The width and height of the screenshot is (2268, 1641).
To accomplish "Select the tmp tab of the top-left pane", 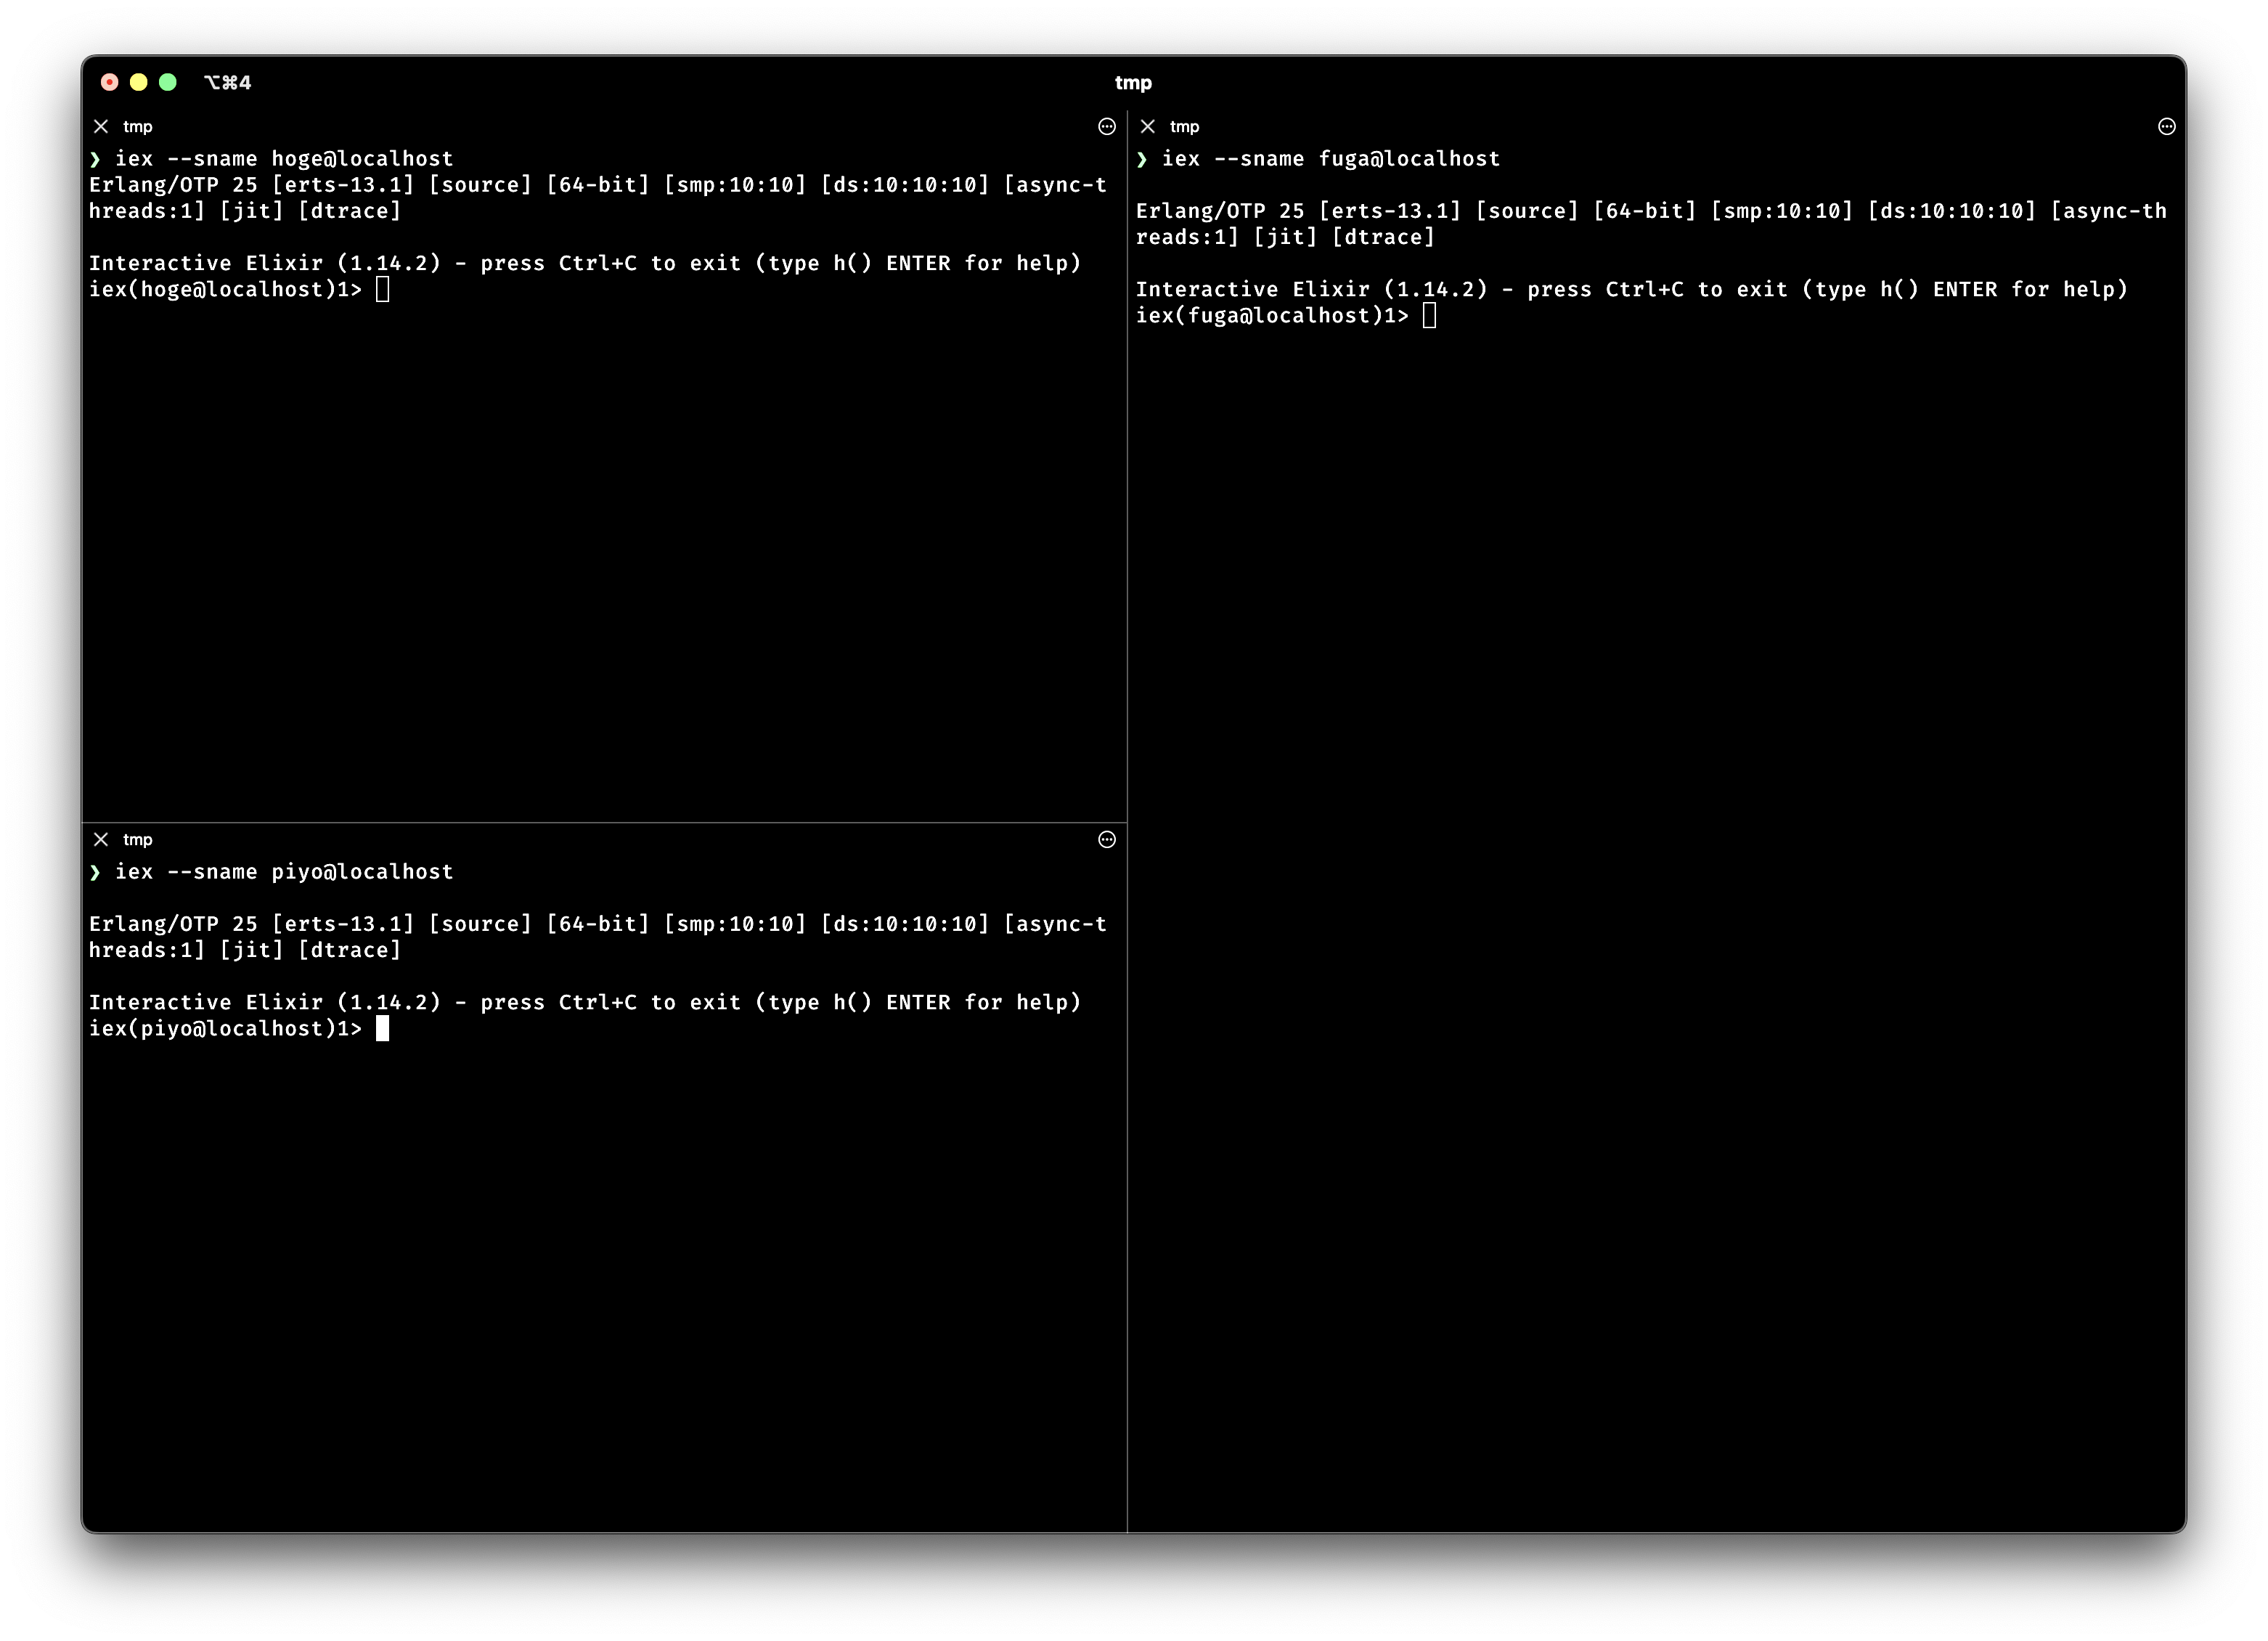I will click(137, 126).
